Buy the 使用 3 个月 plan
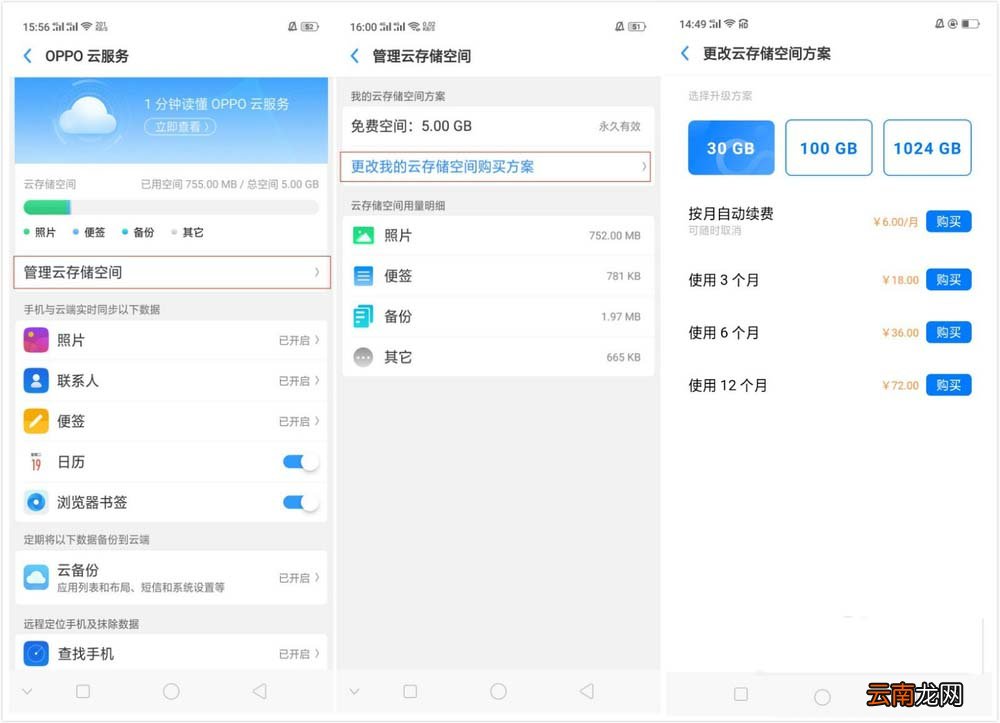The height and width of the screenshot is (723, 1000). click(x=948, y=280)
